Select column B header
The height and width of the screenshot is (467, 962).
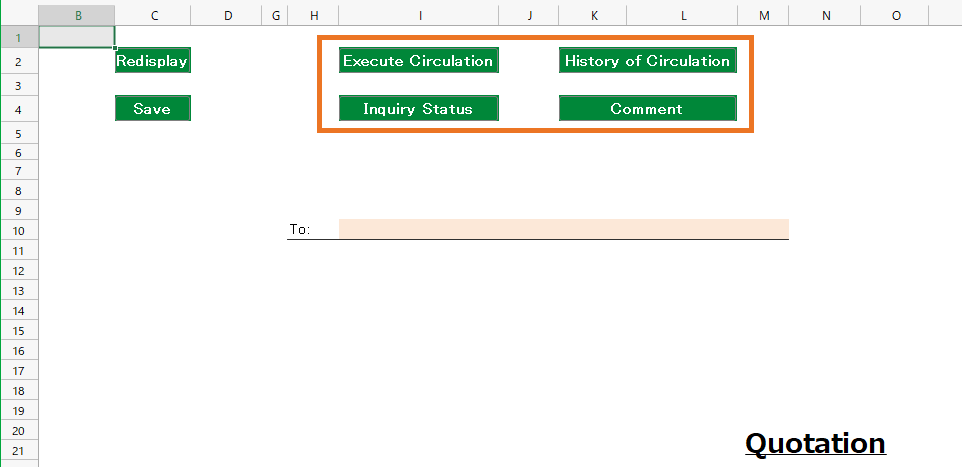pos(76,15)
